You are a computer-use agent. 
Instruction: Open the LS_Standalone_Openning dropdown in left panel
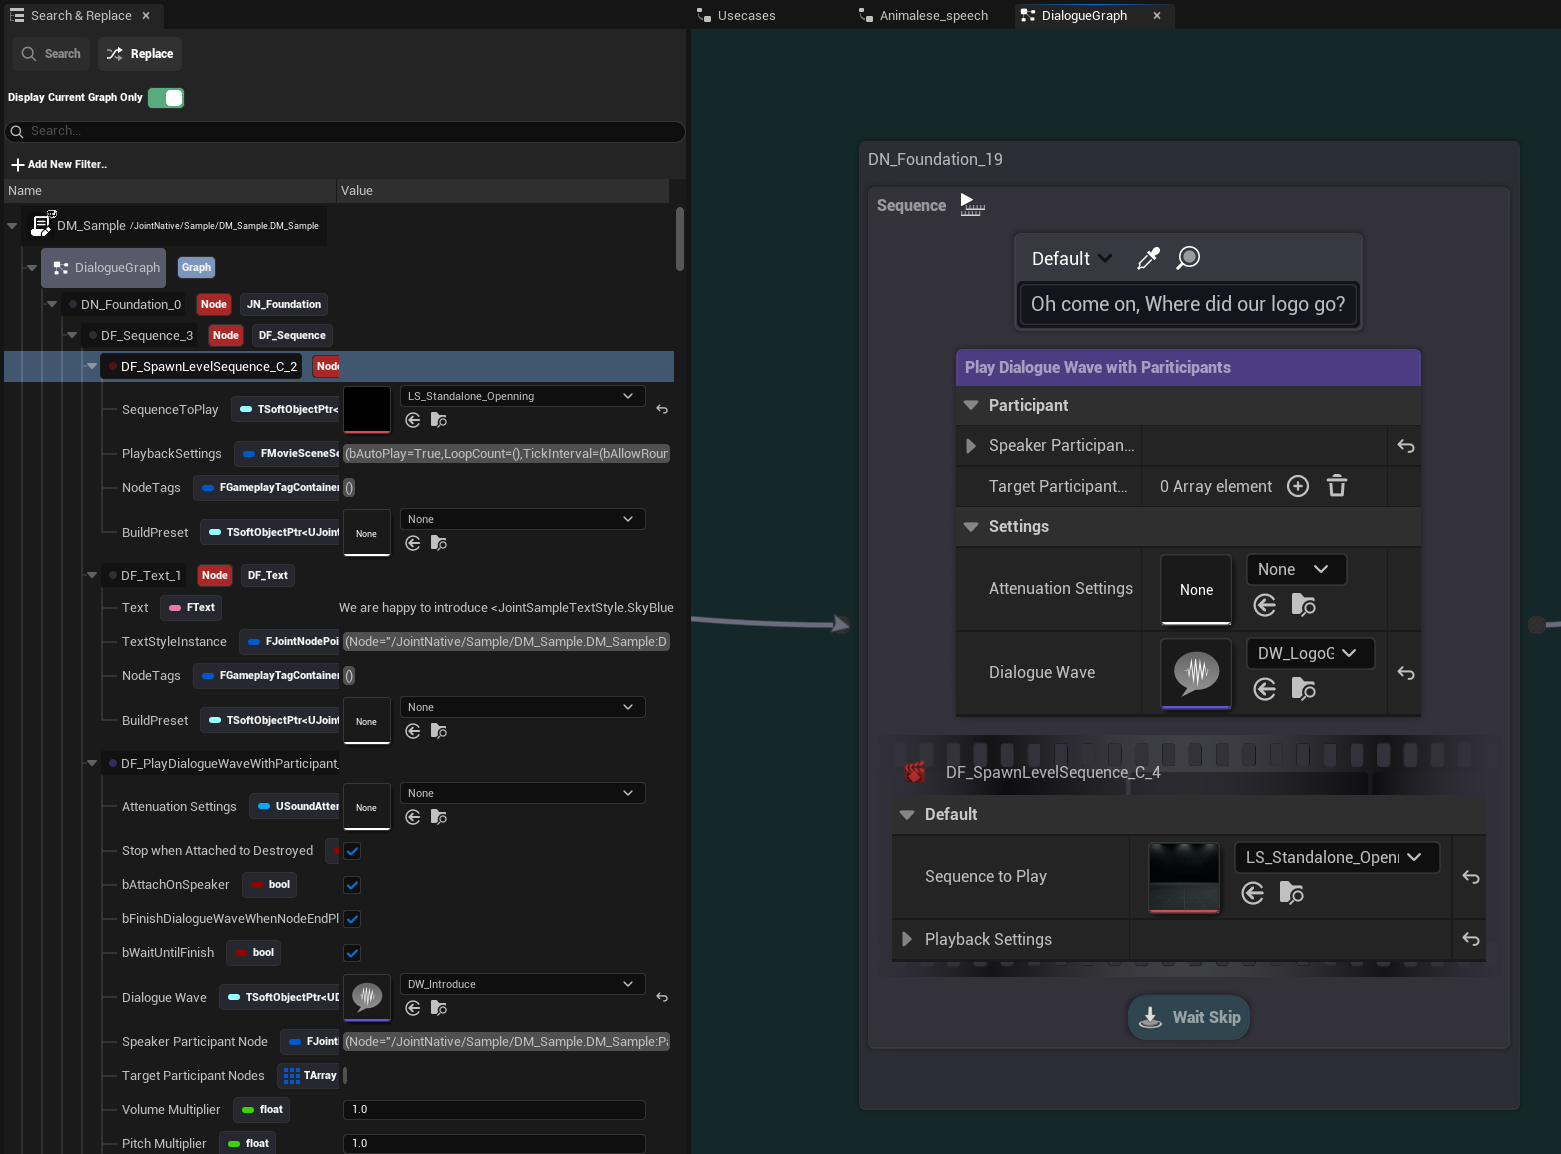click(x=521, y=396)
